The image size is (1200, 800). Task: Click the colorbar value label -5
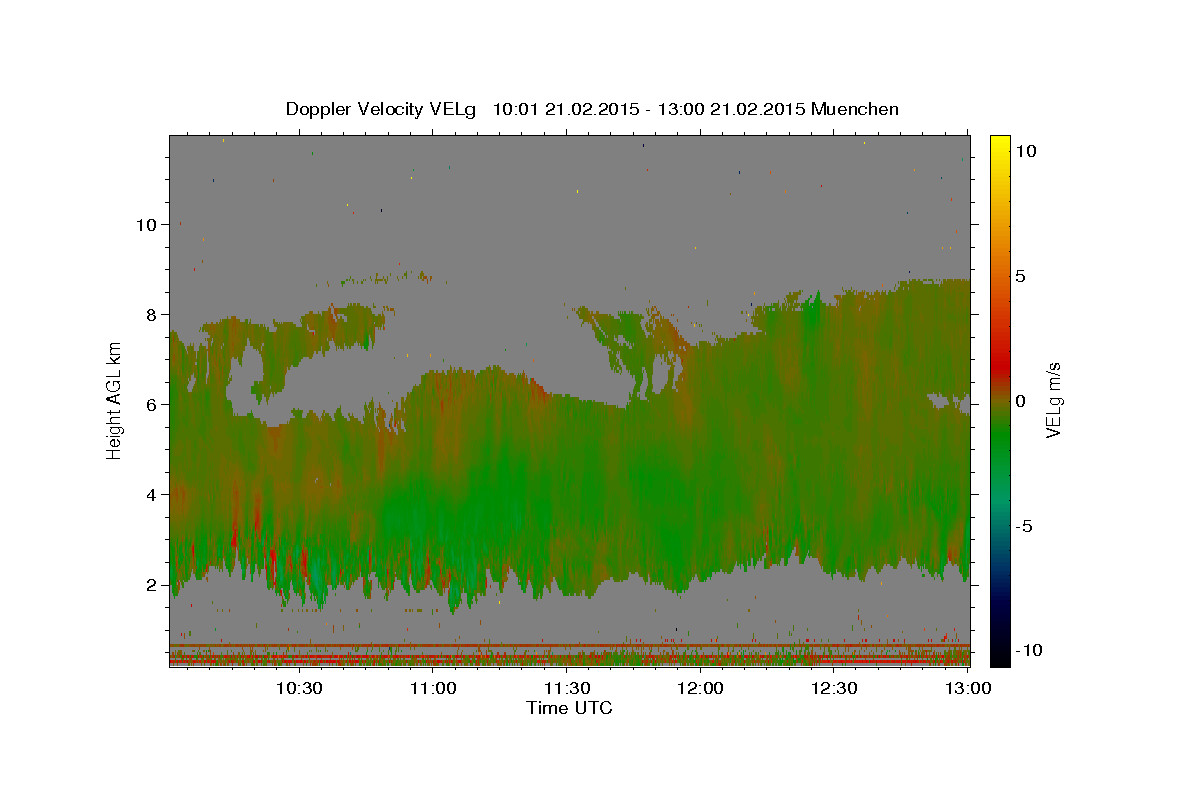1024,526
